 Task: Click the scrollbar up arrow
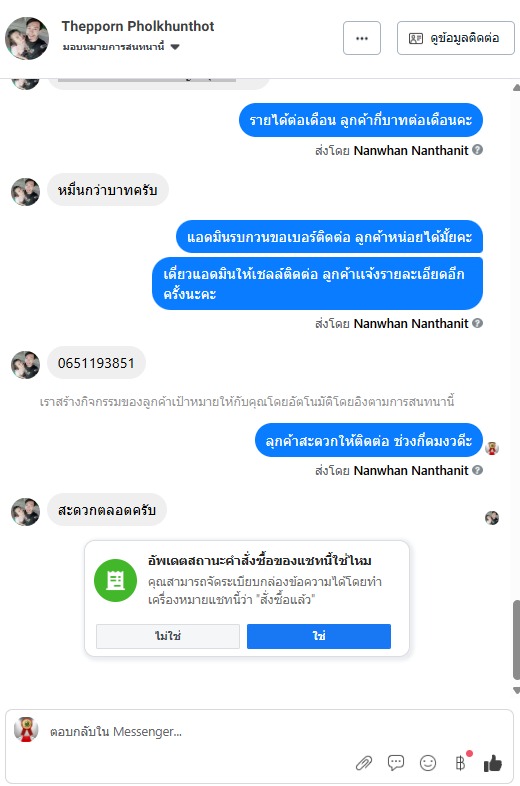(516, 88)
